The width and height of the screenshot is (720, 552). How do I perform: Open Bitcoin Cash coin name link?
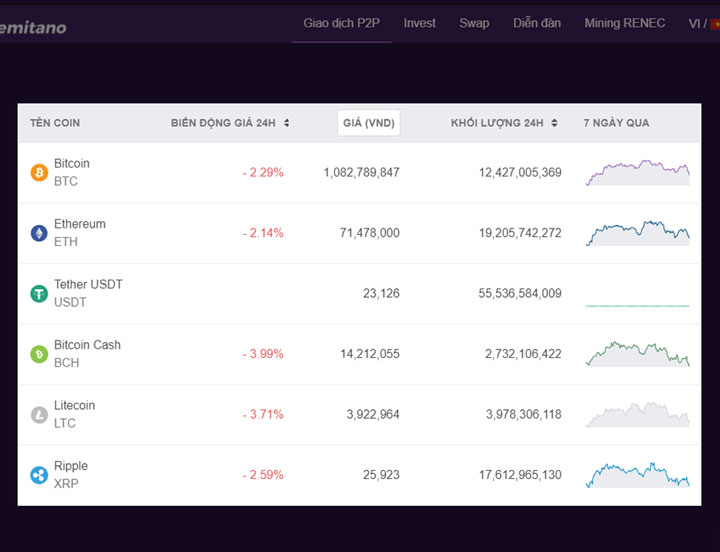87,345
